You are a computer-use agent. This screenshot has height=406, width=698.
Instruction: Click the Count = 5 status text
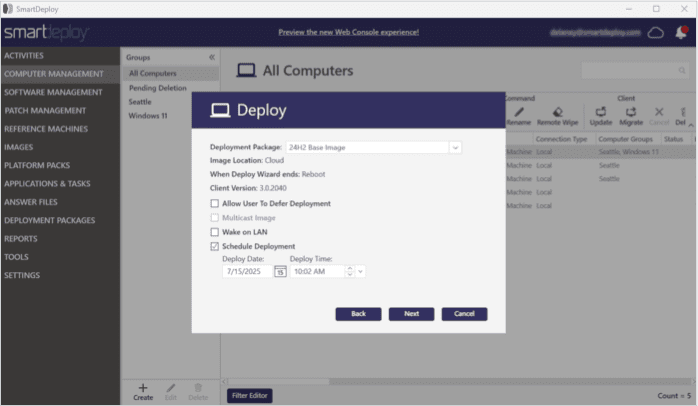[674, 395]
